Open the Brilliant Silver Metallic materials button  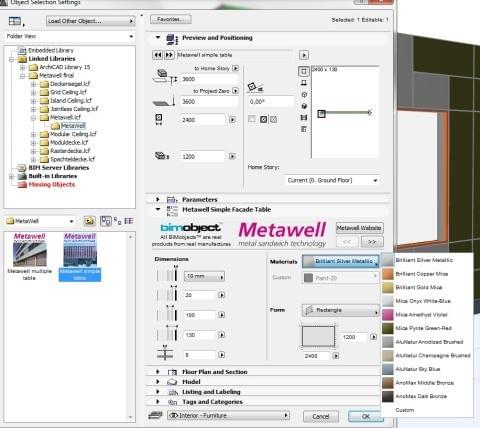click(341, 261)
